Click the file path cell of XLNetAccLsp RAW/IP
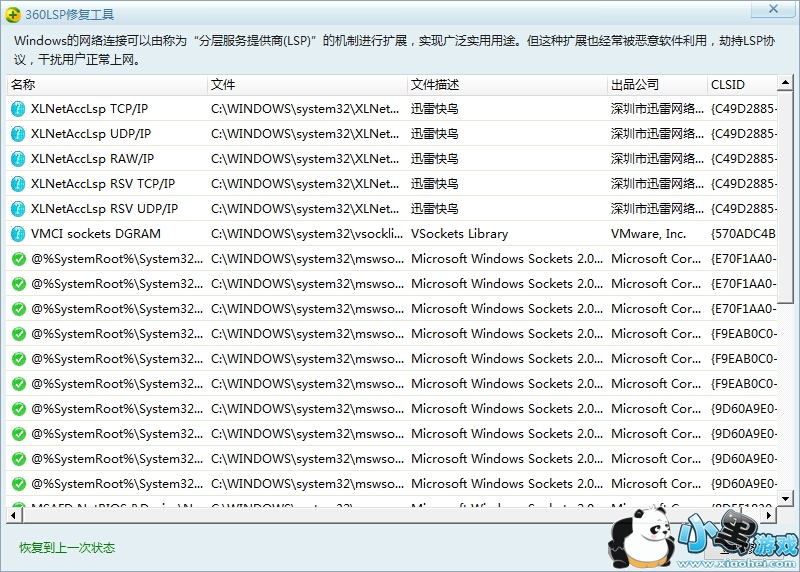 pos(305,159)
